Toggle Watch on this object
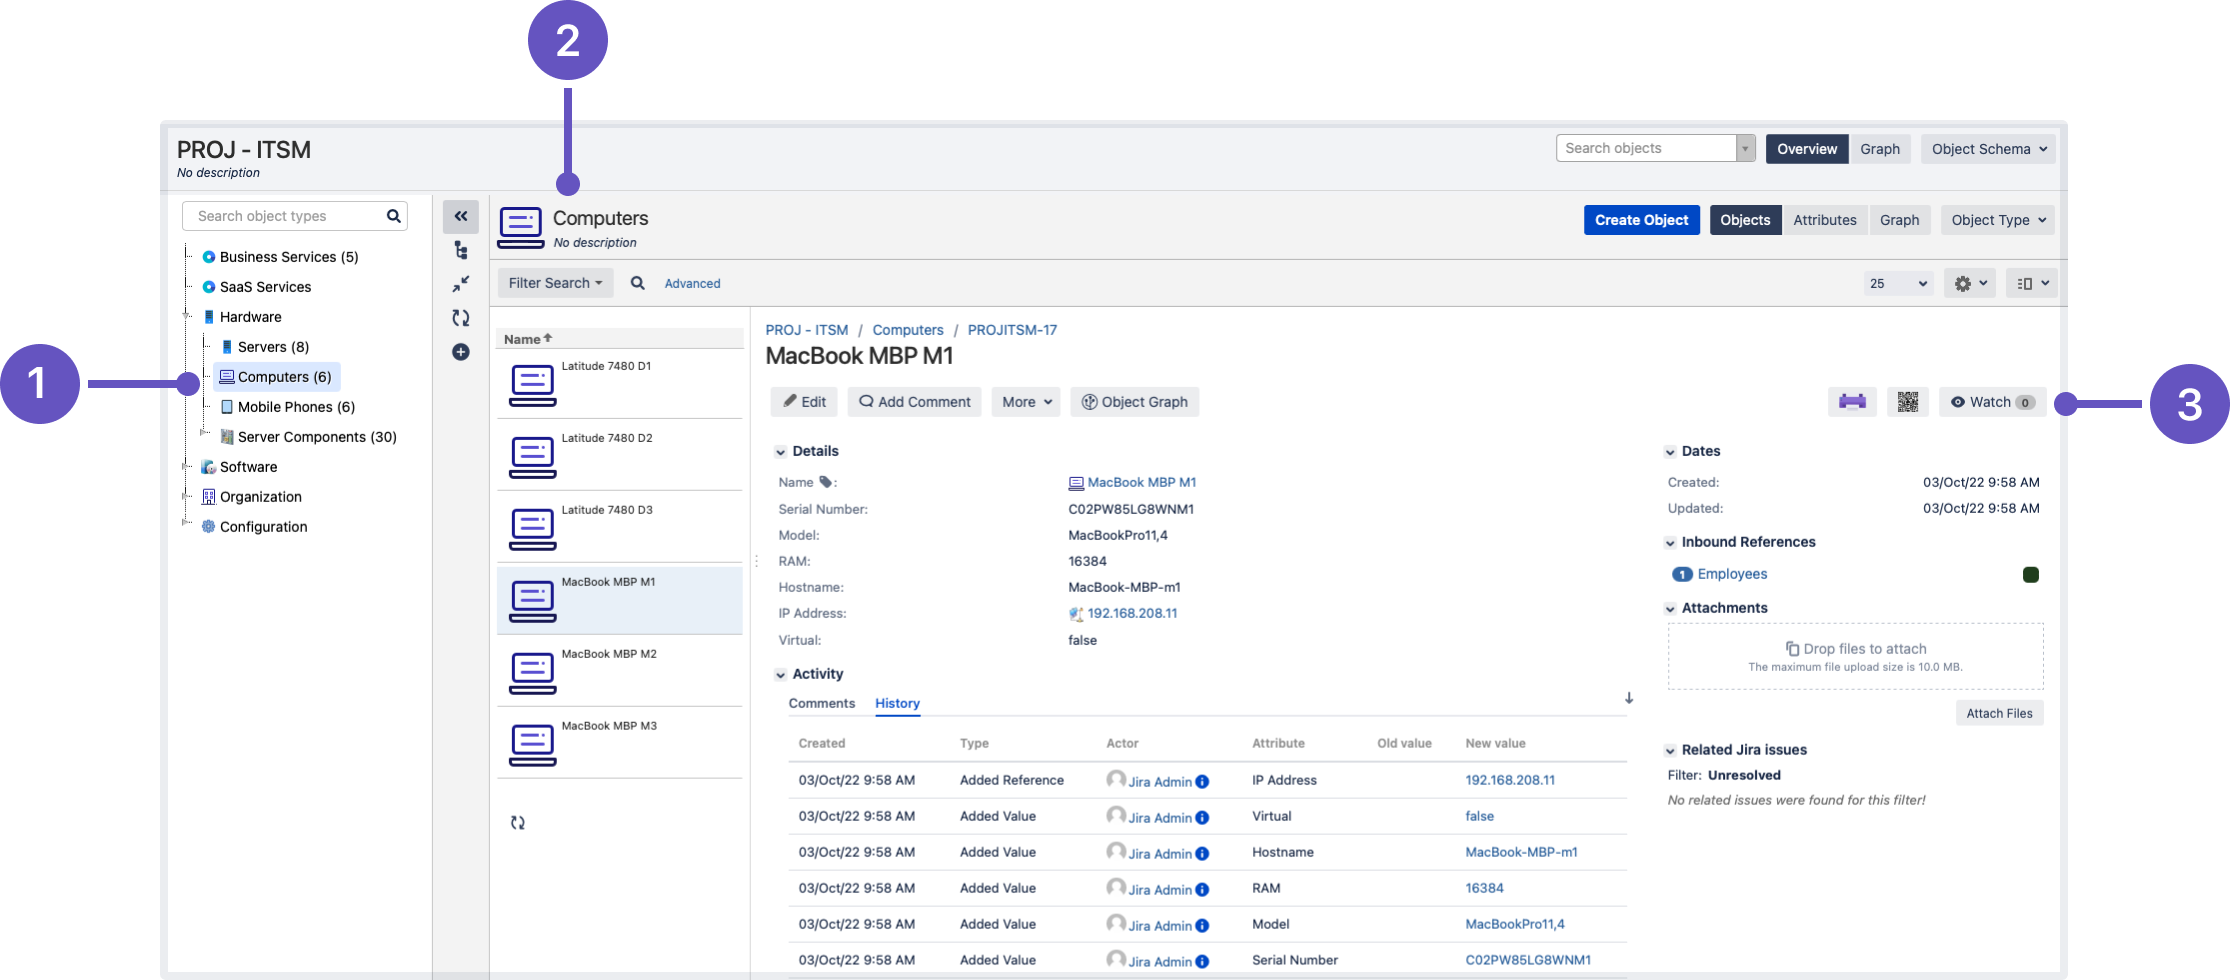 coord(1992,402)
